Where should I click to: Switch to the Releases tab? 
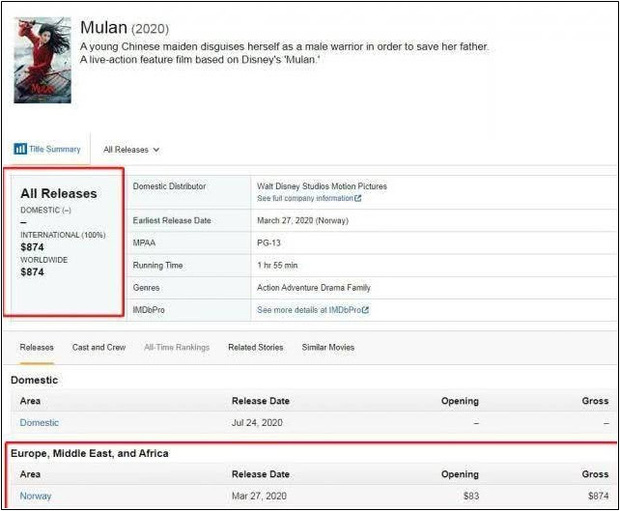[x=37, y=347]
